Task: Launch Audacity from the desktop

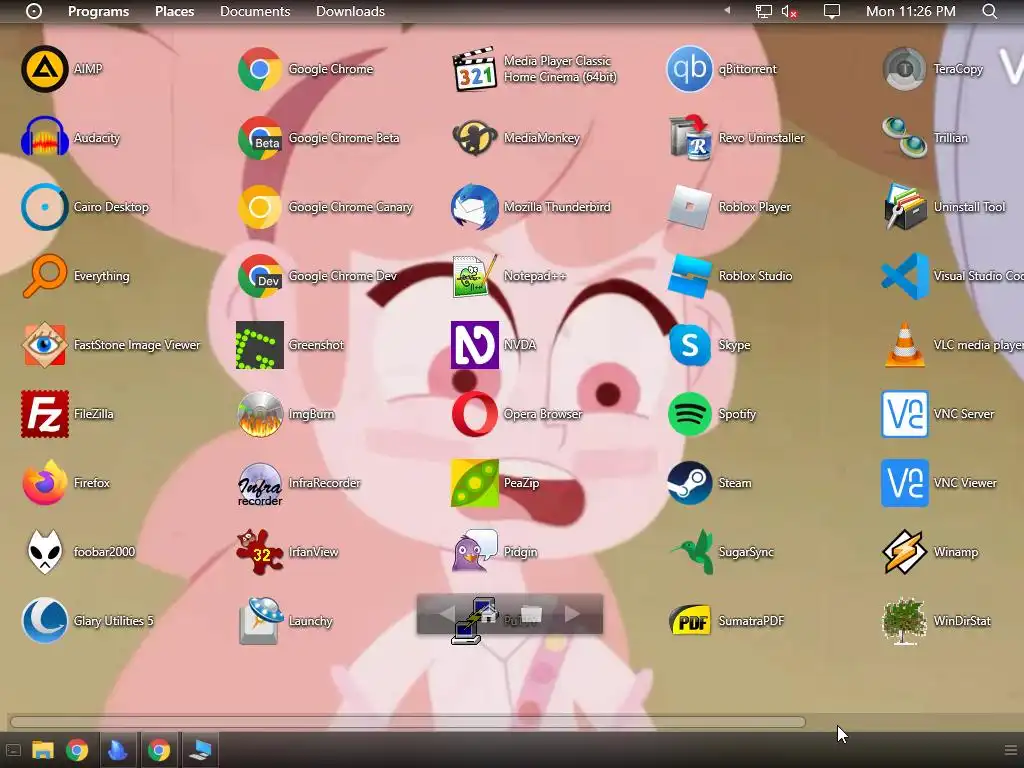Action: [44, 138]
